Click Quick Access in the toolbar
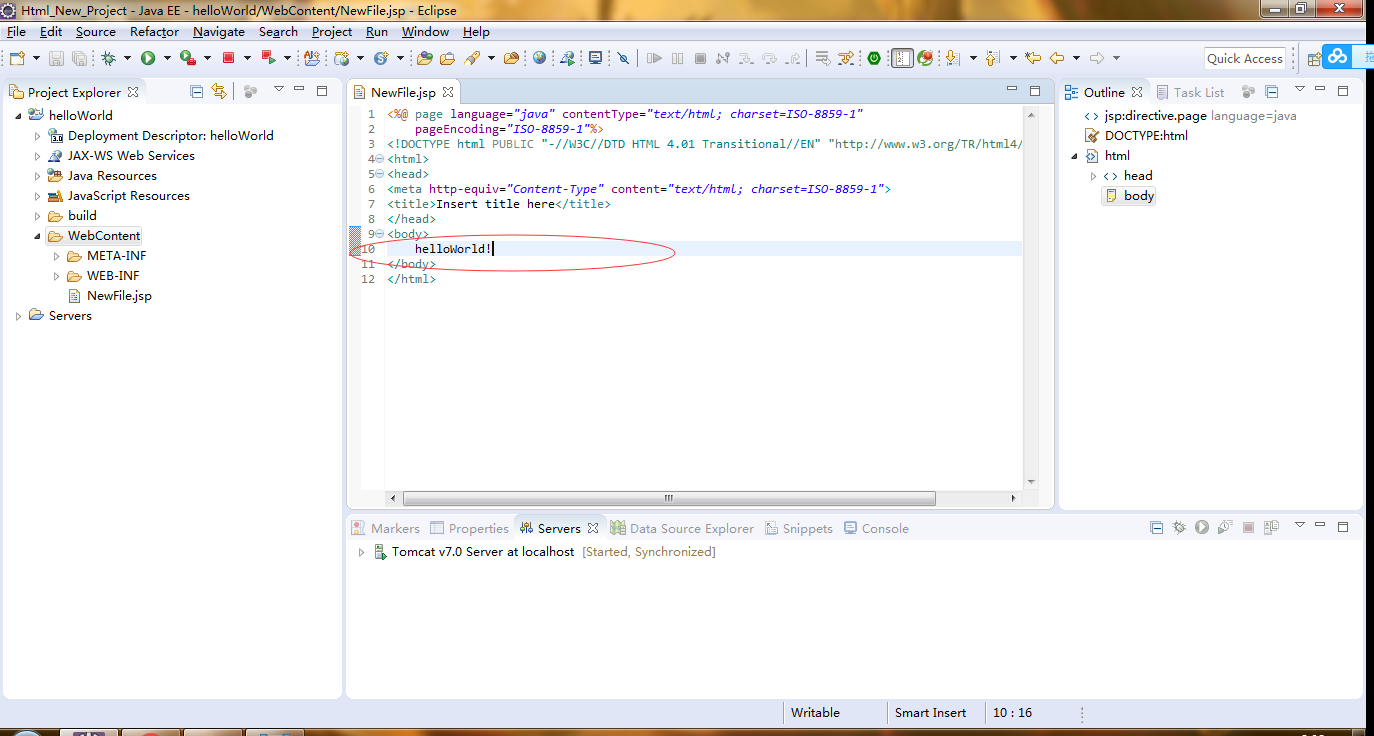Screen dimensions: 1374x736 pyautogui.click(x=1245, y=57)
